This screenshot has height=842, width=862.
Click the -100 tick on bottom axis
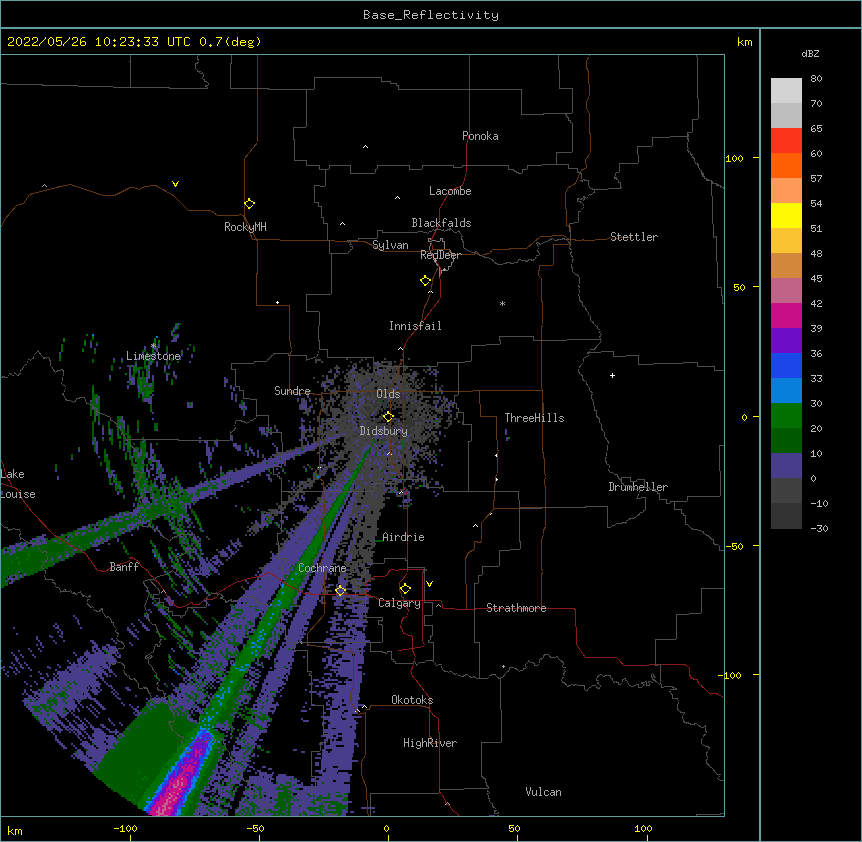coord(125,828)
